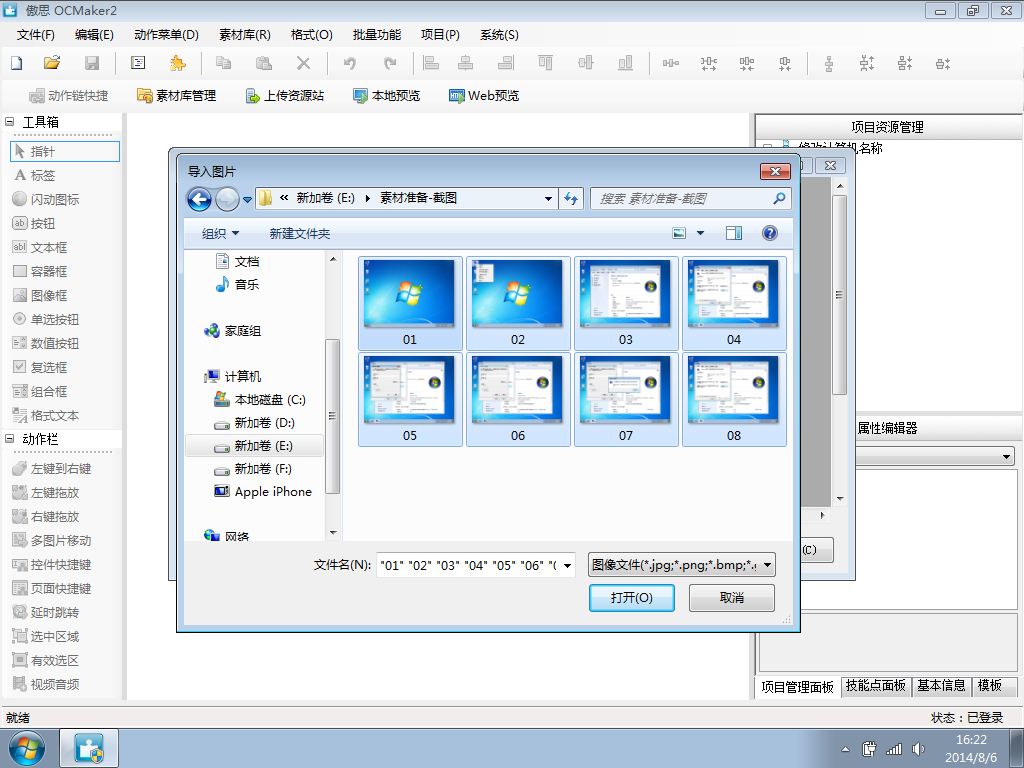Click 新建文件夹 in dialog toolbar

click(300, 233)
